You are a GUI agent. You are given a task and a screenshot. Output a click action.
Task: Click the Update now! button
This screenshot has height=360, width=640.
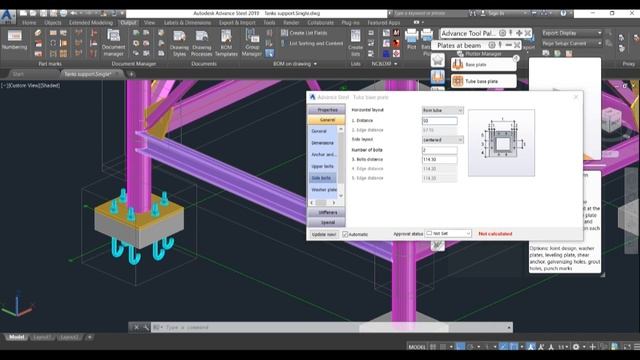tap(324, 234)
